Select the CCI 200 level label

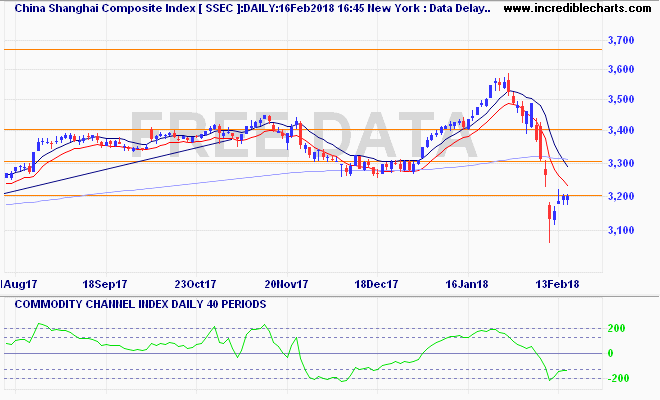point(618,328)
